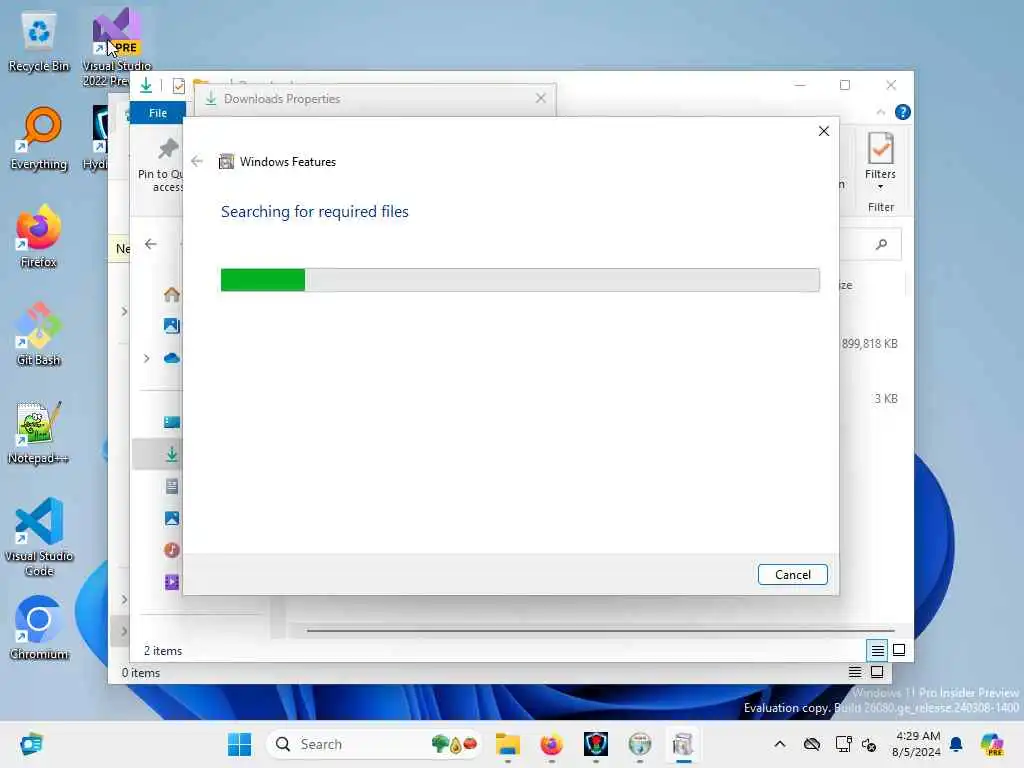Click the search magnifier in Explorer
Image resolution: width=1024 pixels, height=768 pixels.
pos(881,244)
